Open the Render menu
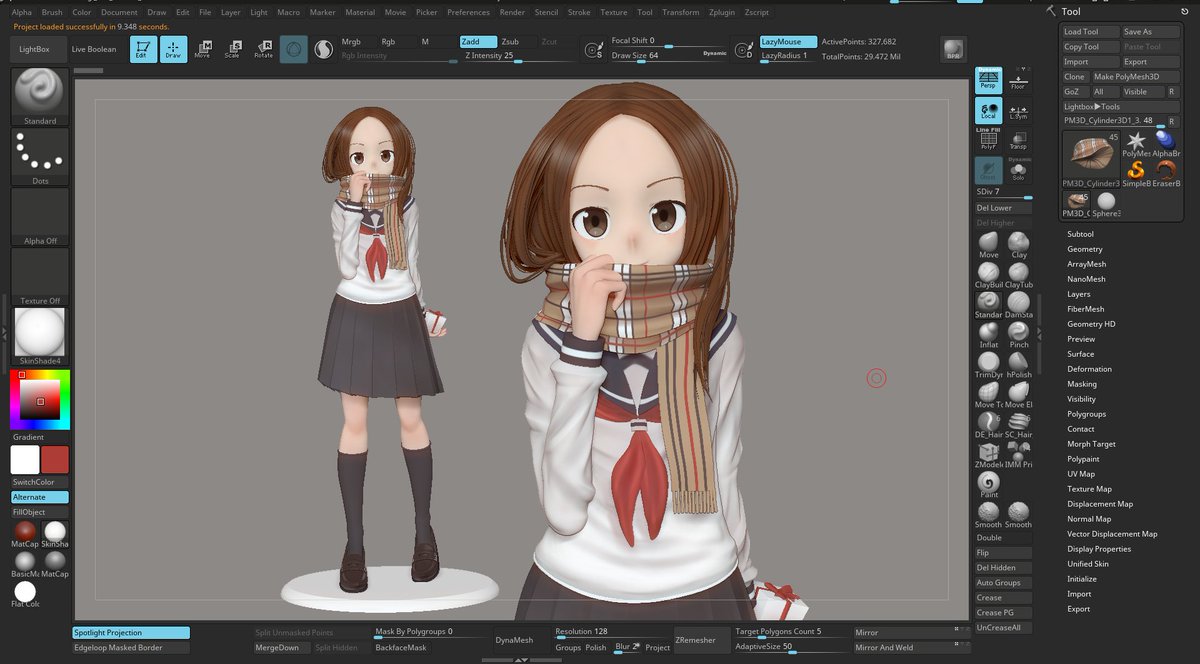The width and height of the screenshot is (1200, 664). pyautogui.click(x=512, y=12)
